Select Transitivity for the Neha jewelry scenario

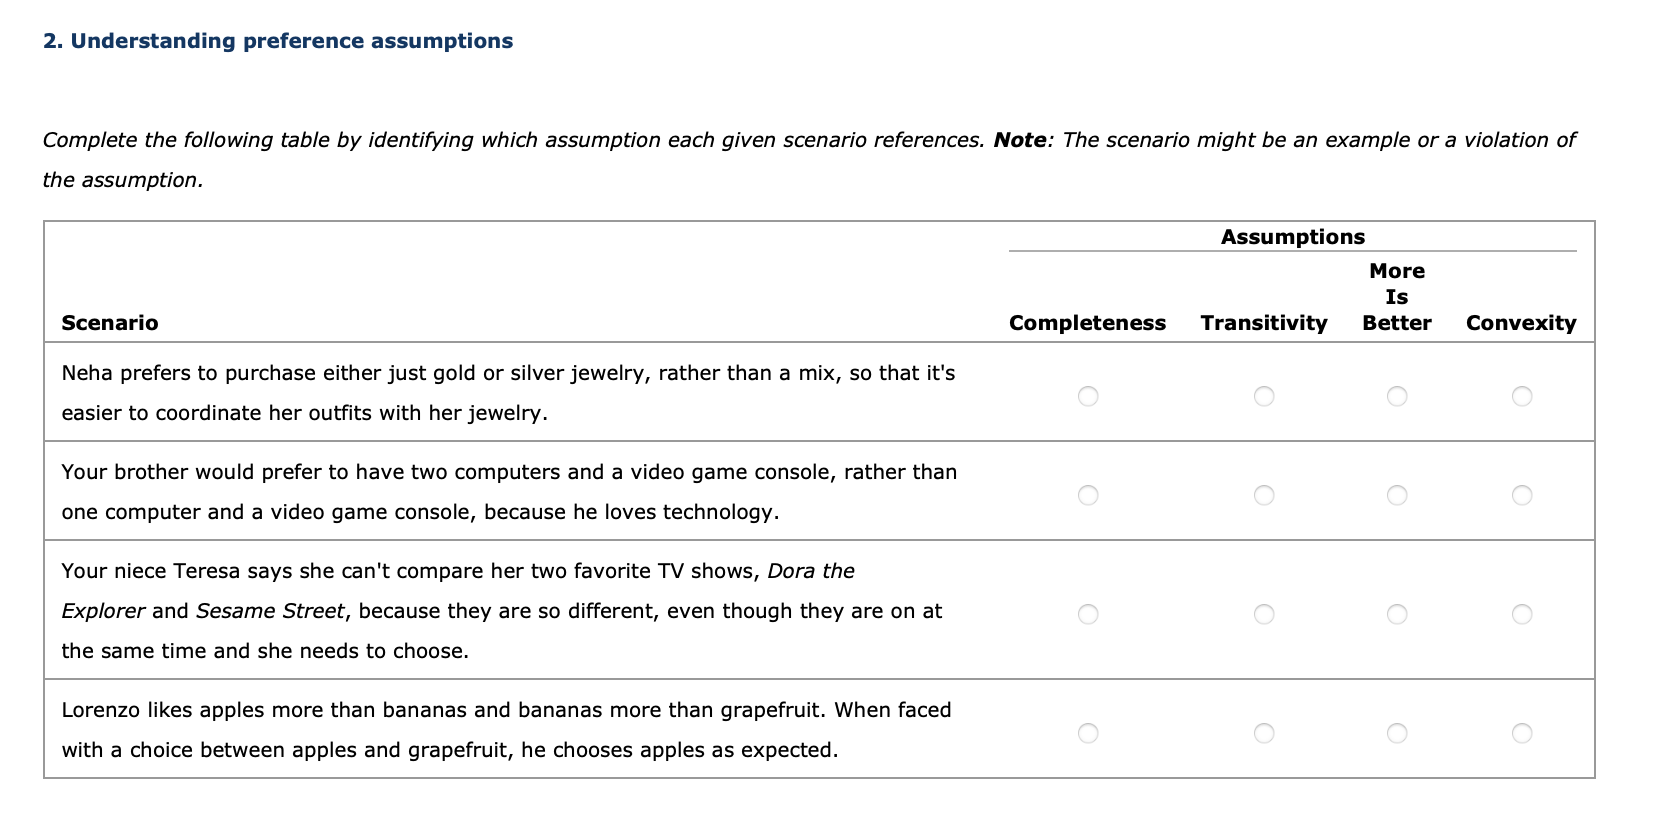click(x=1264, y=396)
